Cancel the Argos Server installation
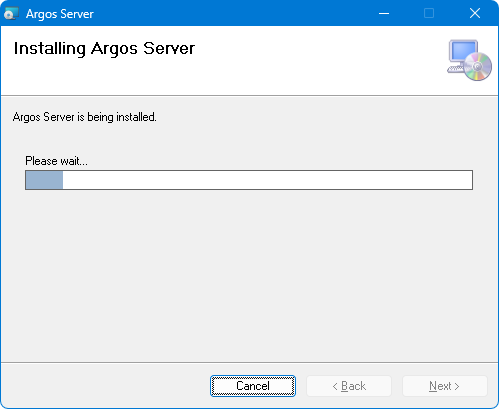Viewport: 499px width, 409px height. [x=253, y=386]
